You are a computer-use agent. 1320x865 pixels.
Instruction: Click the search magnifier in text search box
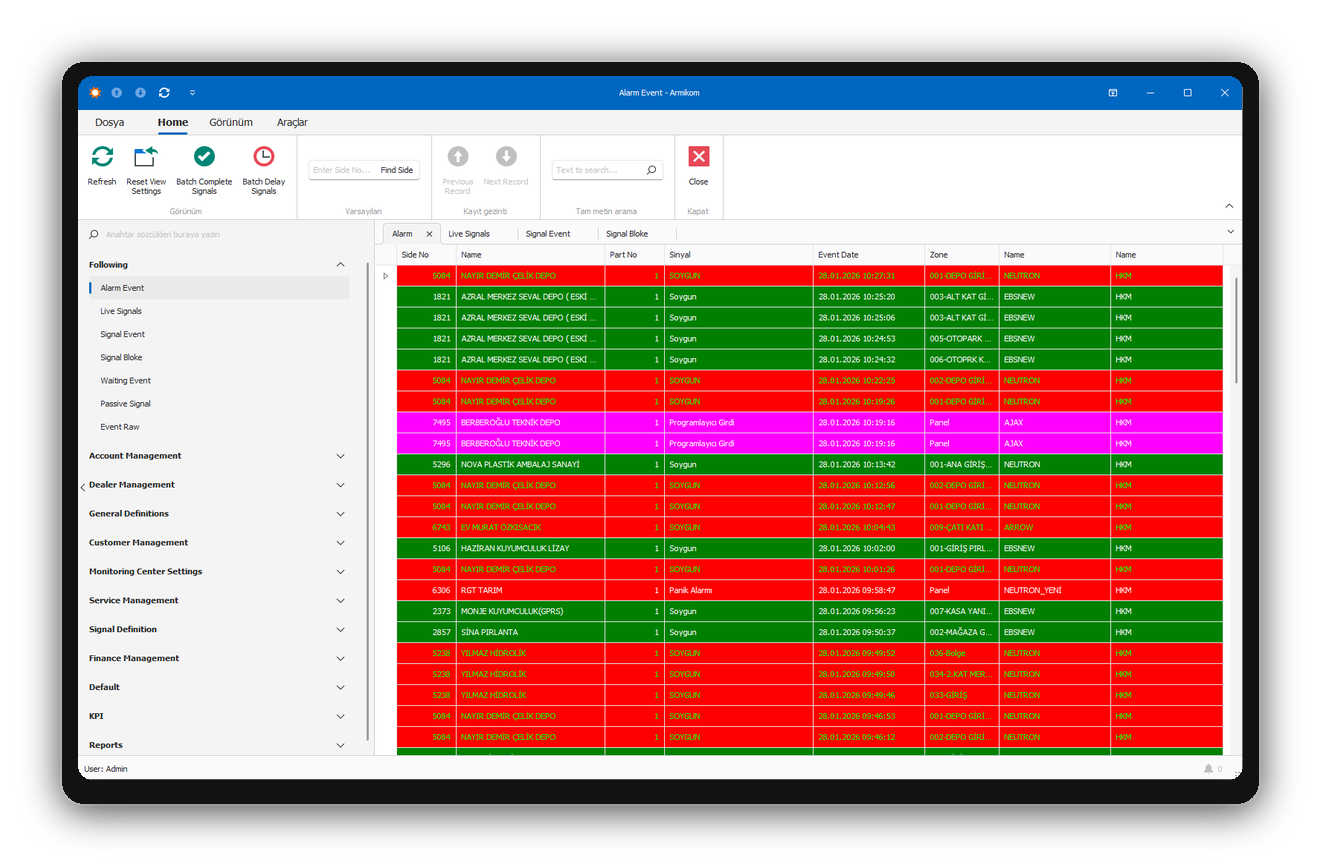[x=651, y=170]
